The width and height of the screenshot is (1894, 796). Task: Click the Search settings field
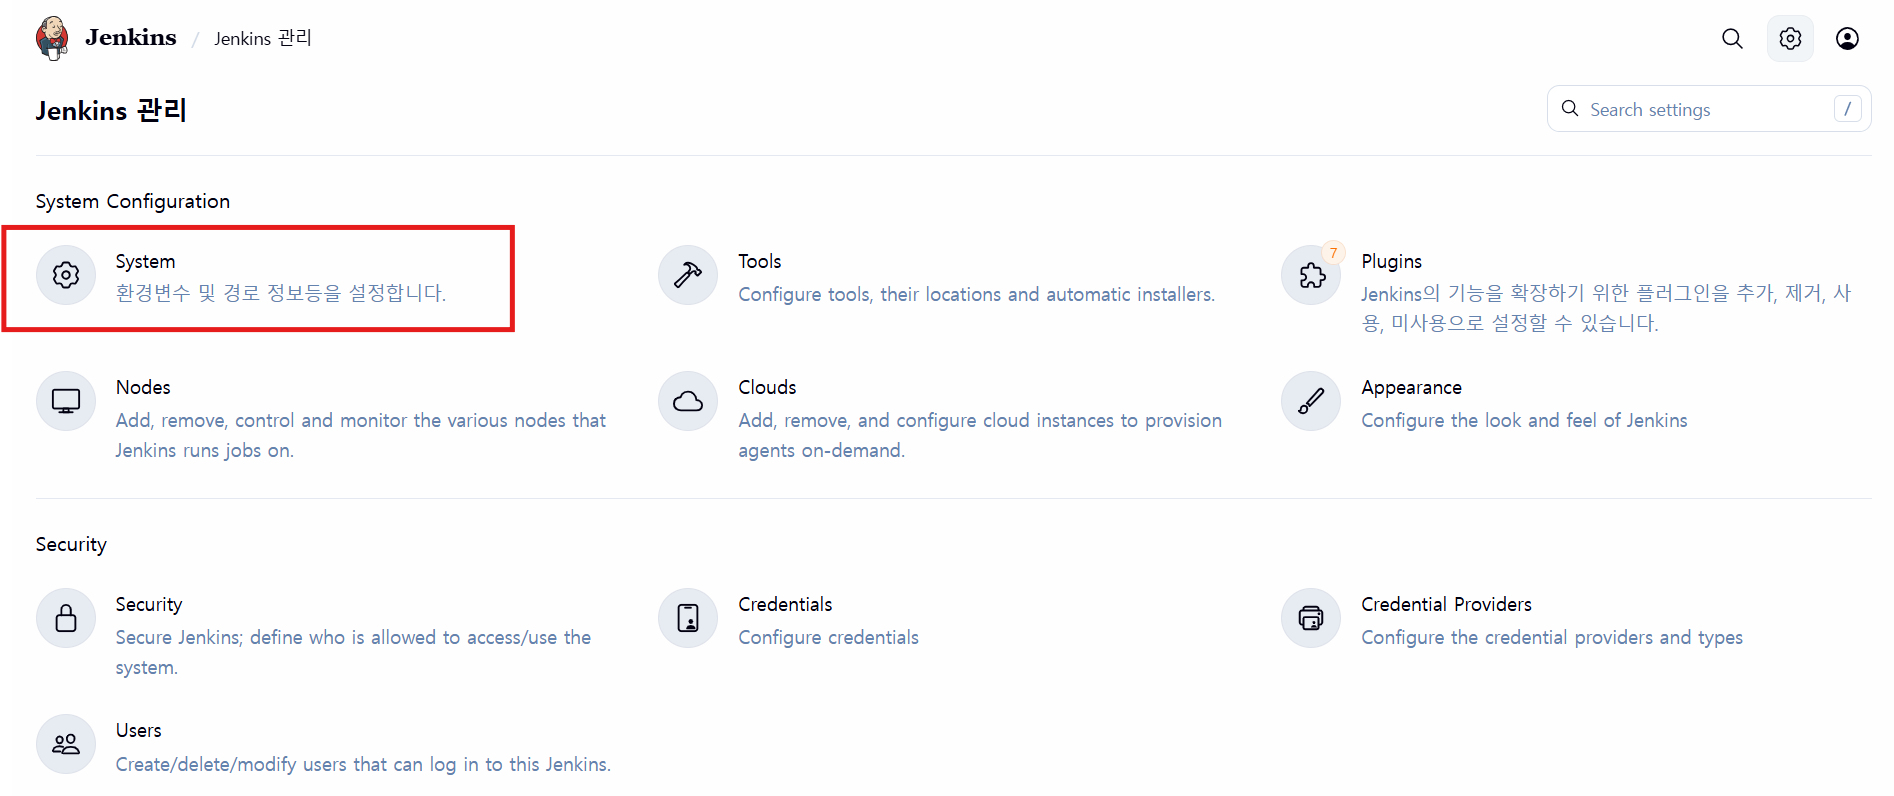tap(1709, 108)
